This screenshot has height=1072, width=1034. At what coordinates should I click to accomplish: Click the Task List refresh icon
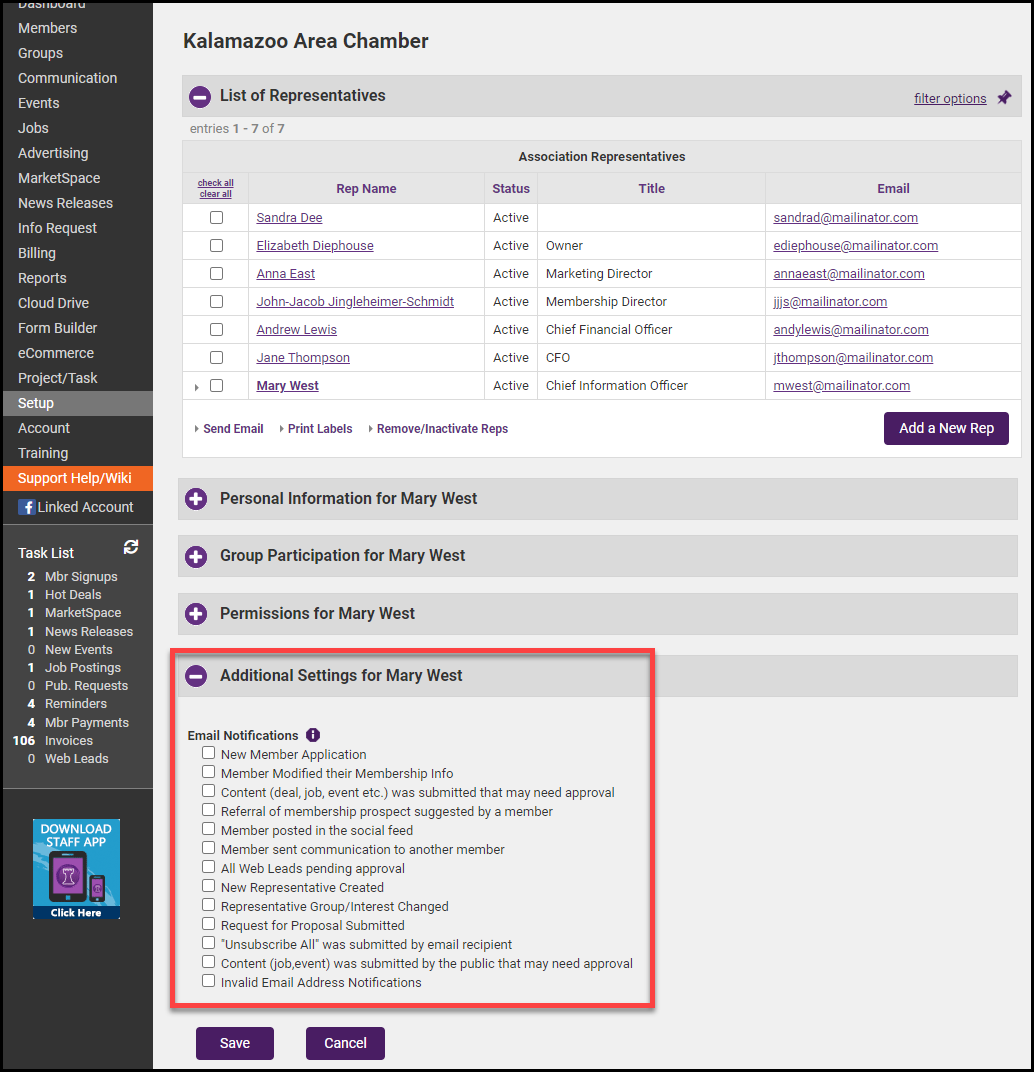click(130, 547)
